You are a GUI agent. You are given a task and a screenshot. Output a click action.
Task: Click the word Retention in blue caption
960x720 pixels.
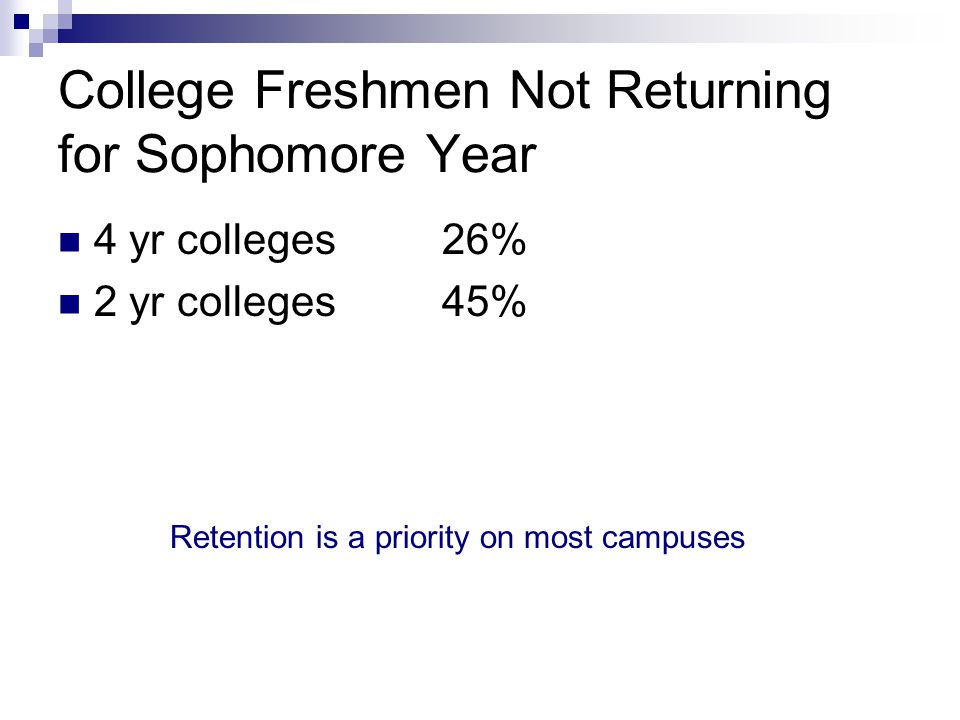click(236, 537)
